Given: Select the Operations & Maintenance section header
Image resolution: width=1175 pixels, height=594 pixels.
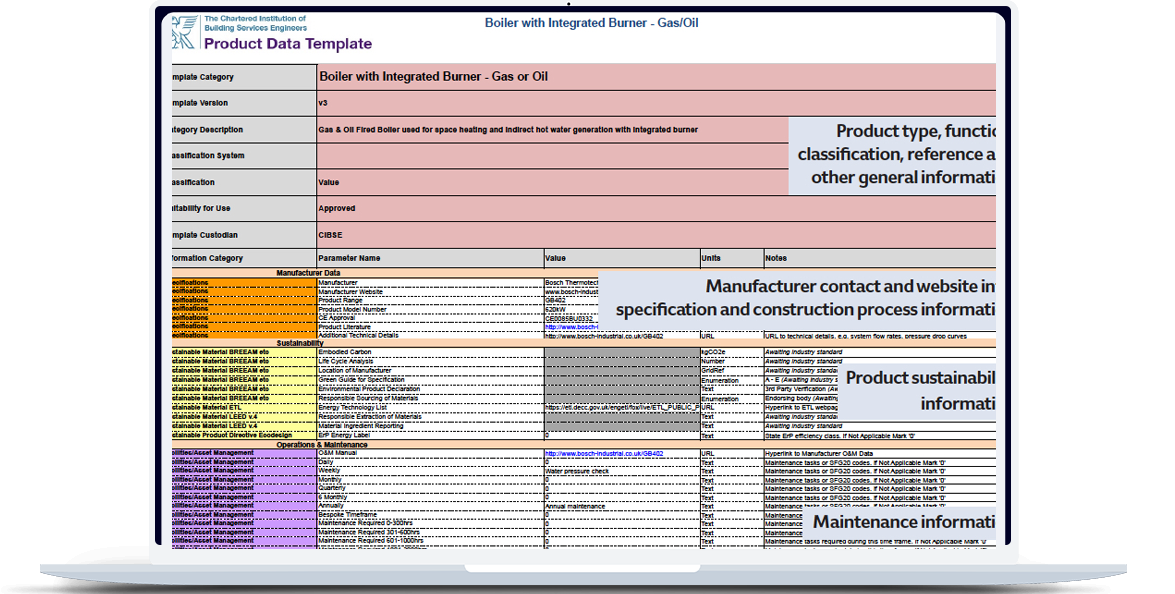Looking at the screenshot, I should point(322,445).
